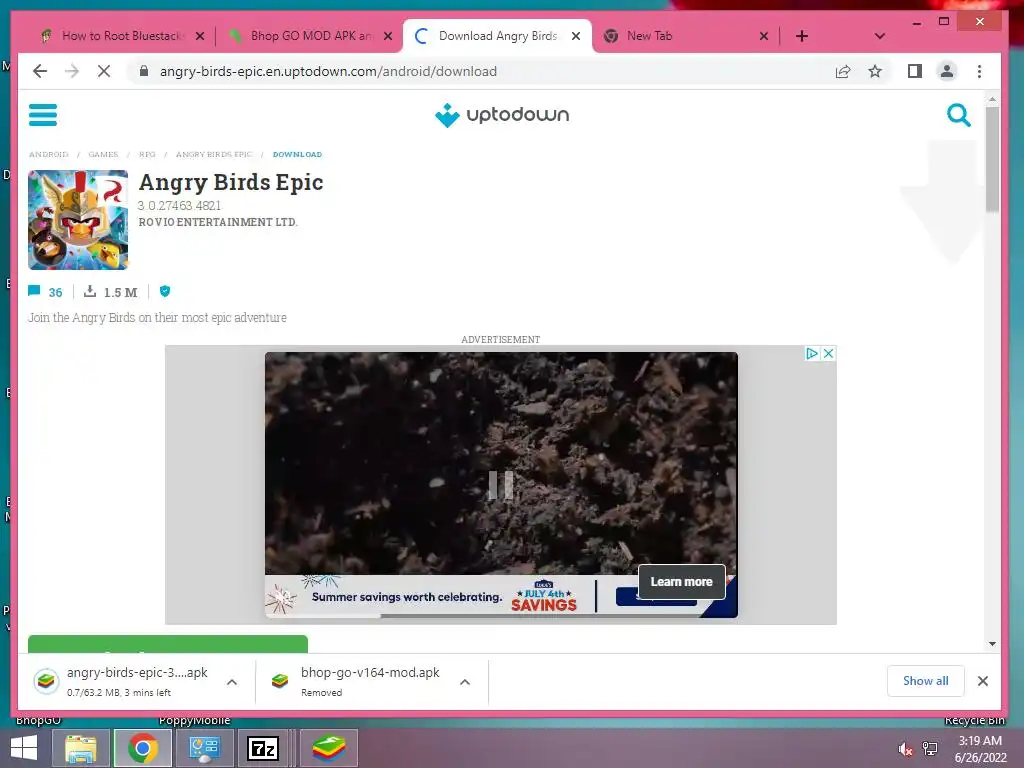
Task: Open a new tab with plus button
Action: (x=802, y=36)
